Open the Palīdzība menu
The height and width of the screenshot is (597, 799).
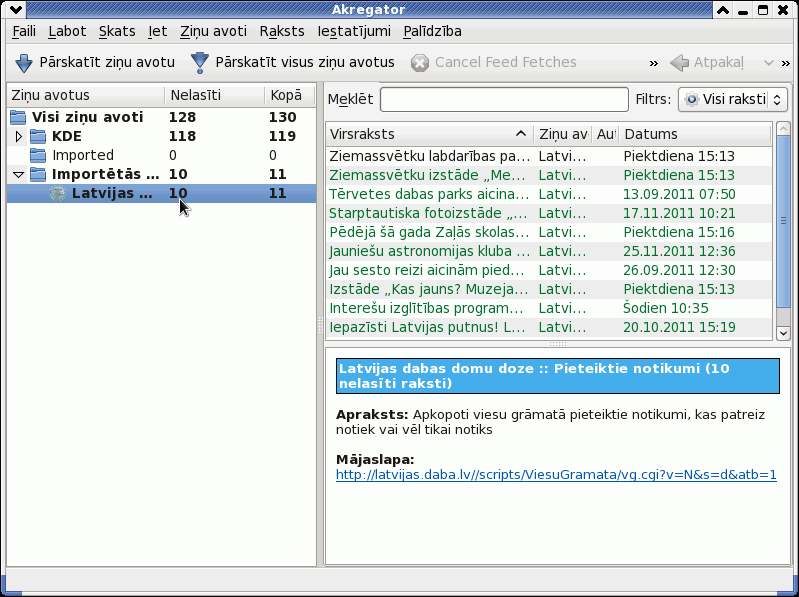click(432, 31)
